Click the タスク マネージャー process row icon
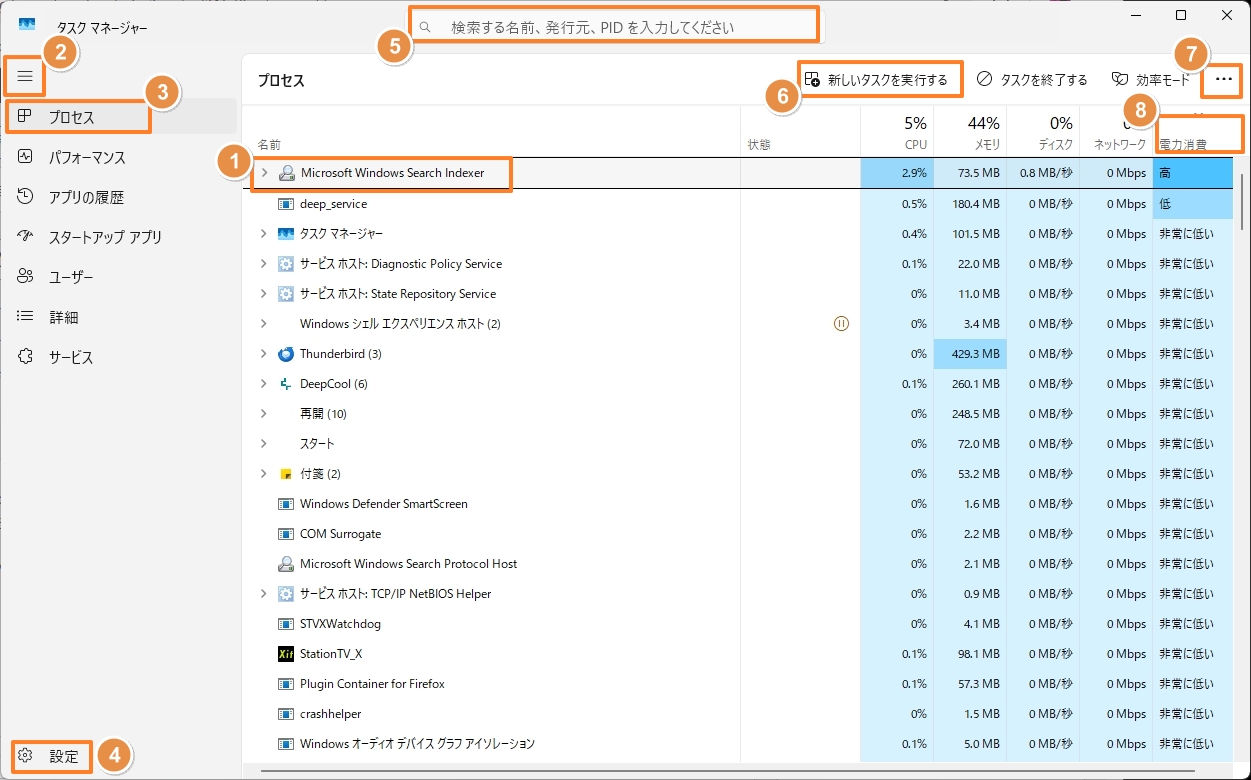Viewport: 1251px width, 780px height. click(x=285, y=234)
